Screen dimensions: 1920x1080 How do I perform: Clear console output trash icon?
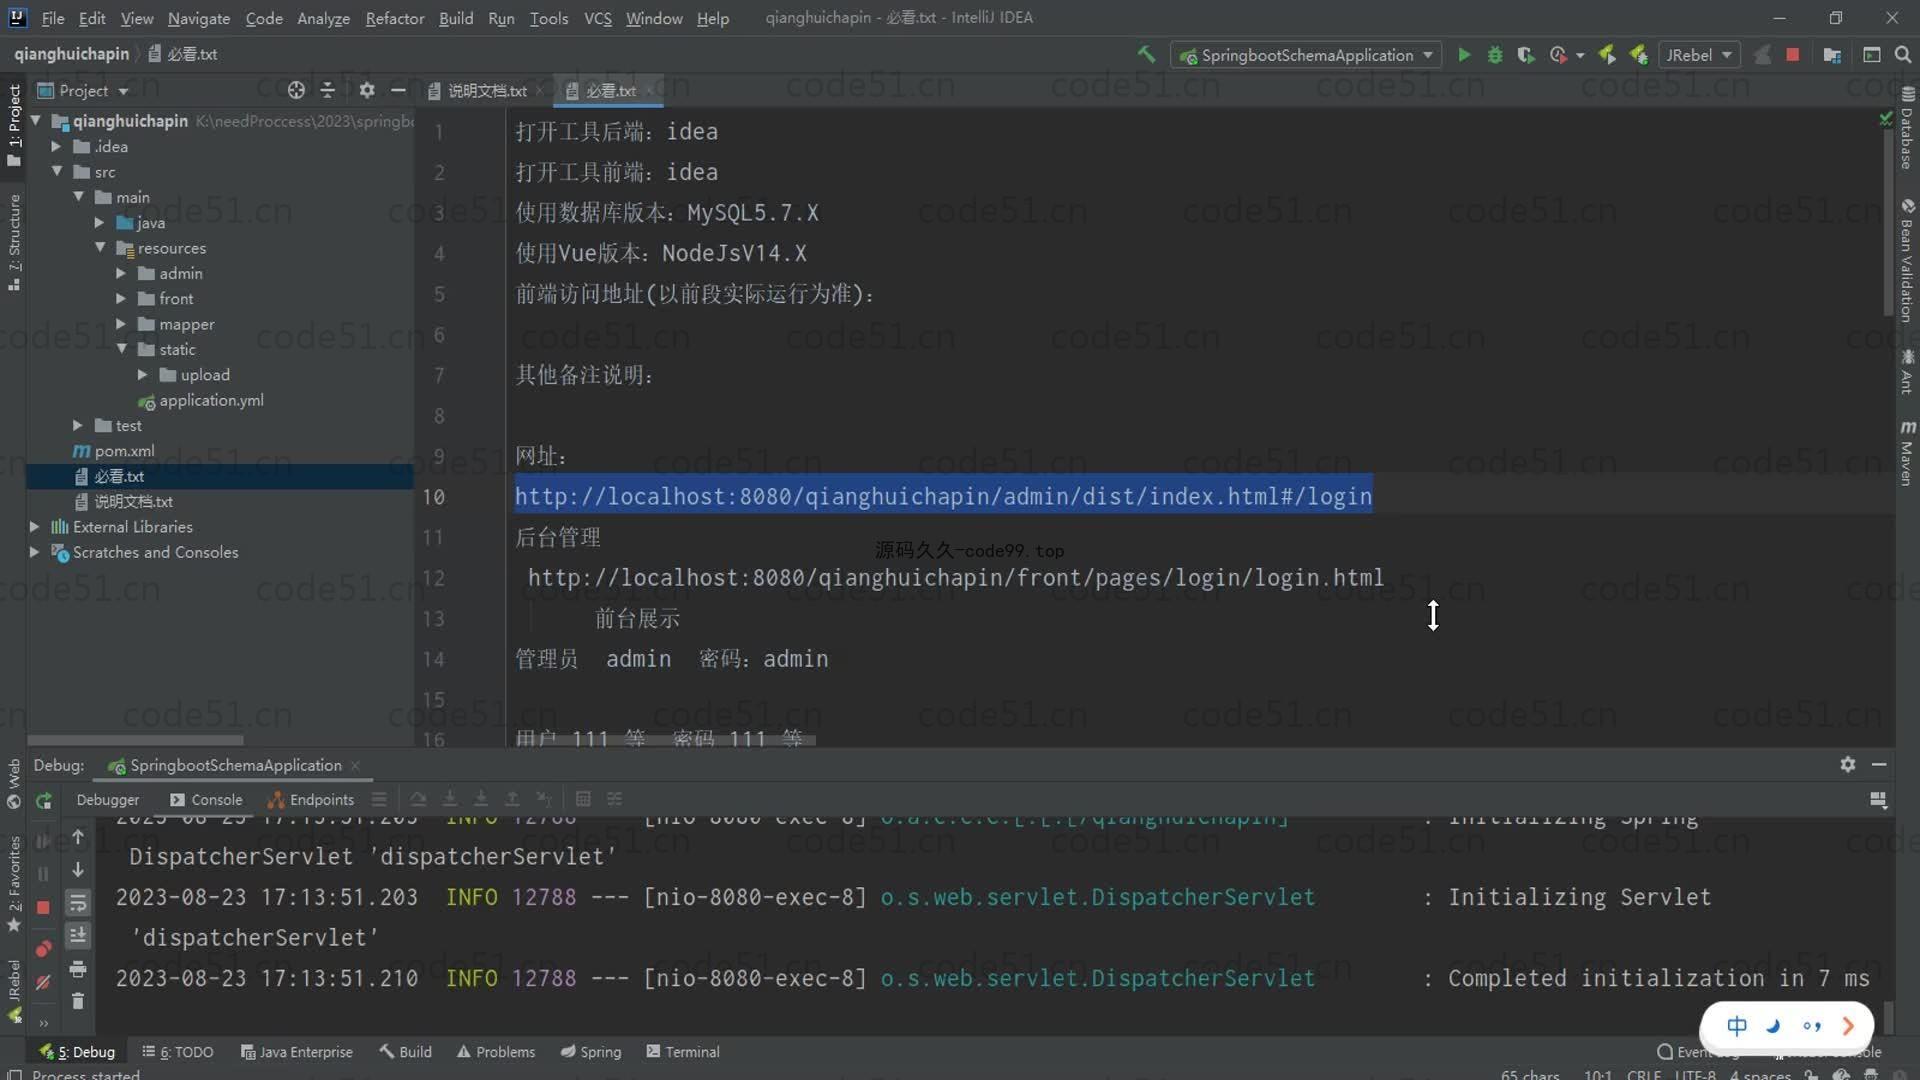pyautogui.click(x=77, y=1000)
